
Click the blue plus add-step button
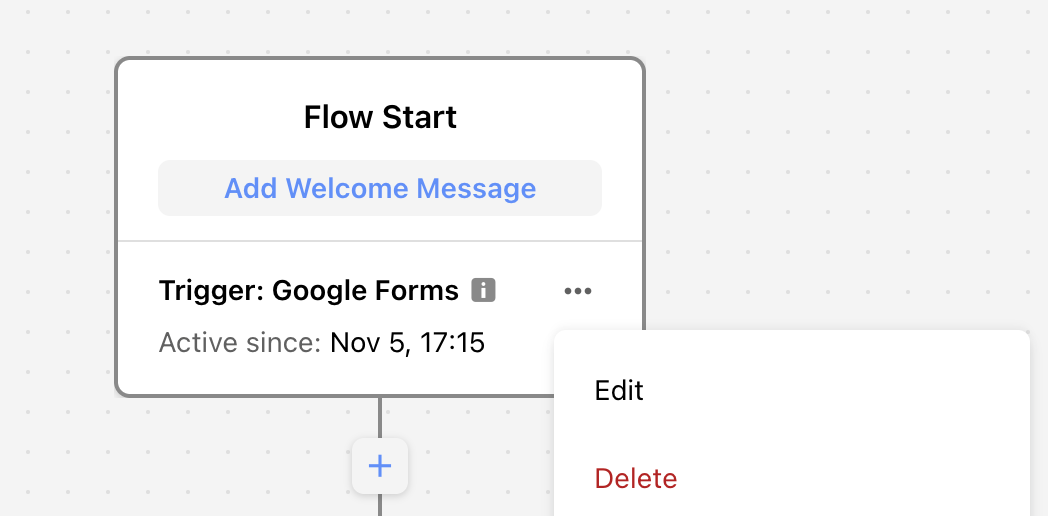coord(380,466)
